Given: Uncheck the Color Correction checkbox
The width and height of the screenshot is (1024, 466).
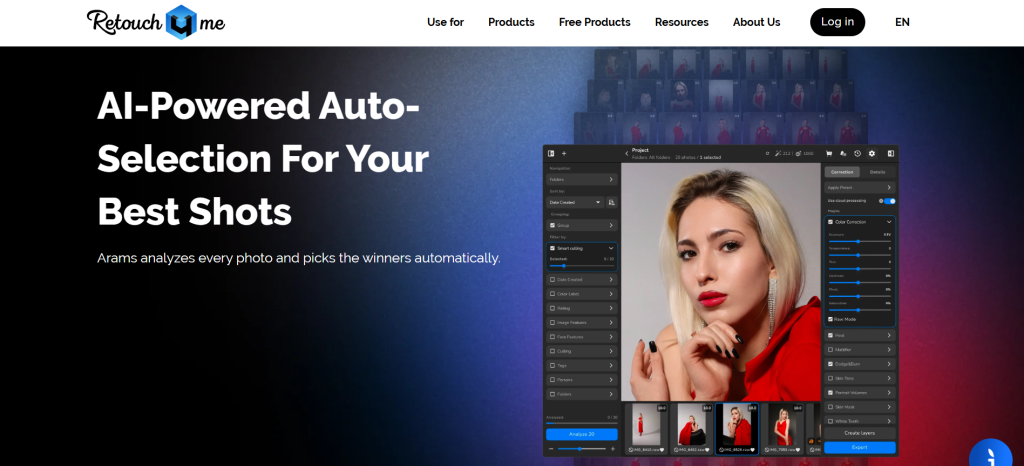Looking at the screenshot, I should 831,222.
